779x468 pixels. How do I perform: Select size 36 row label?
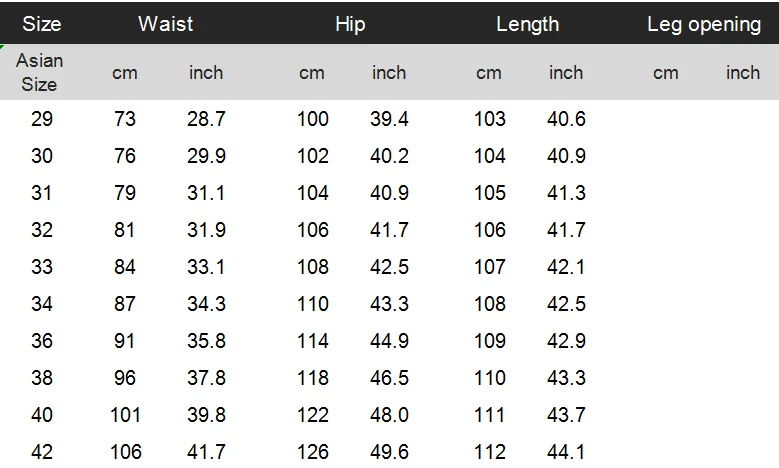(42, 341)
